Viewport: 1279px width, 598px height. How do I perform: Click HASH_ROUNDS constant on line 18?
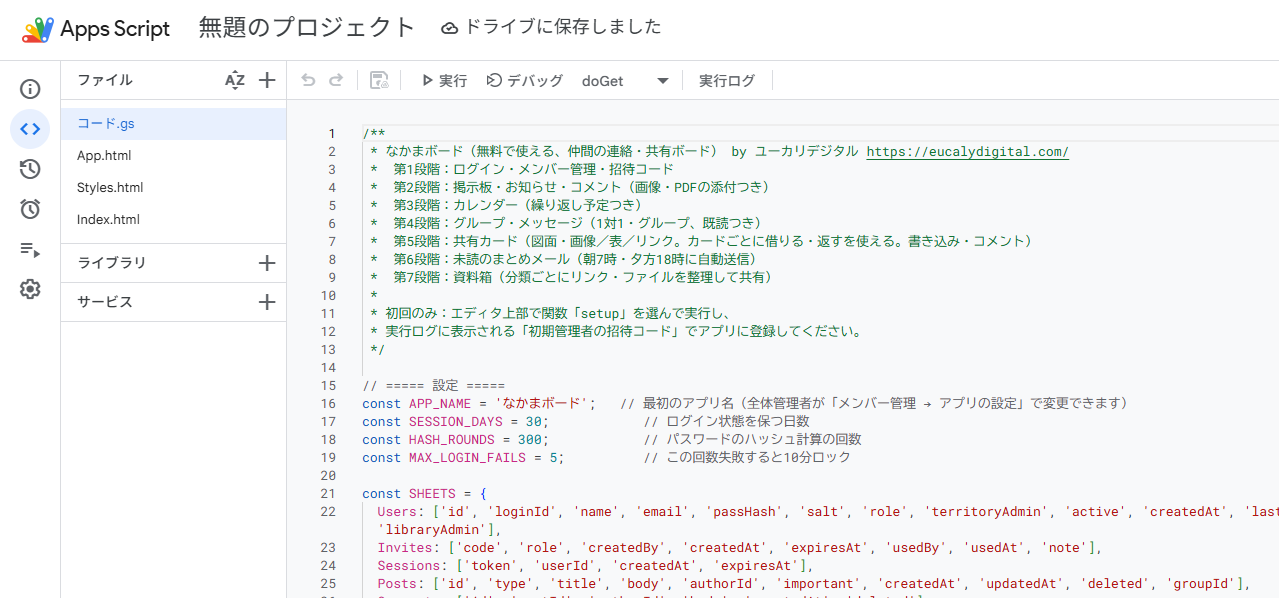point(452,440)
